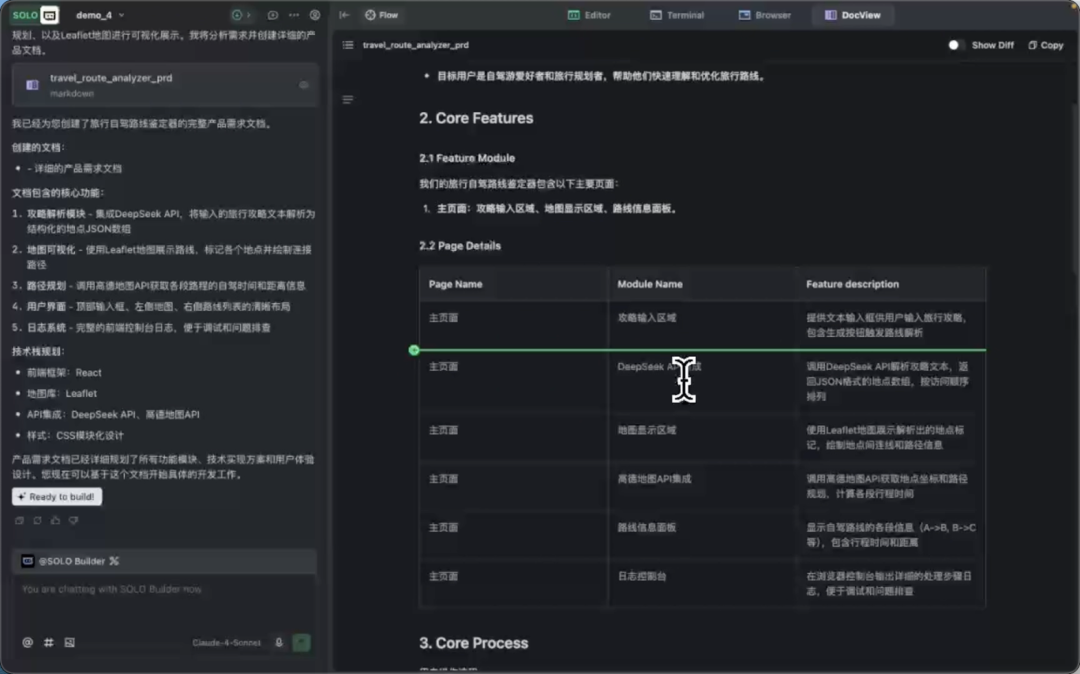The width and height of the screenshot is (1080, 674).
Task: Attach an image using the picture icon
Action: (x=69, y=642)
